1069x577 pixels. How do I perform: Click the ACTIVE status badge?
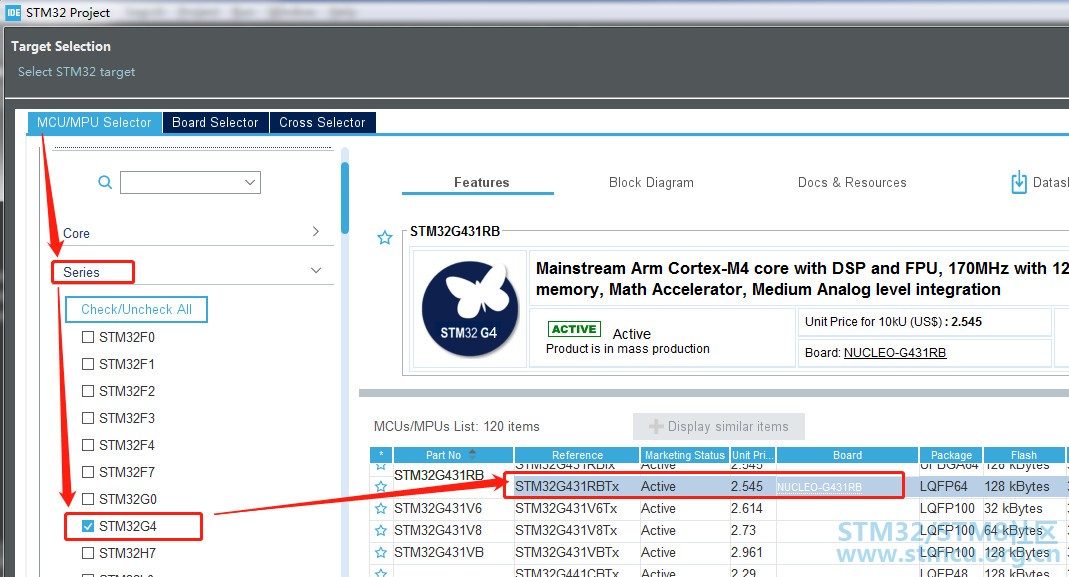point(574,329)
